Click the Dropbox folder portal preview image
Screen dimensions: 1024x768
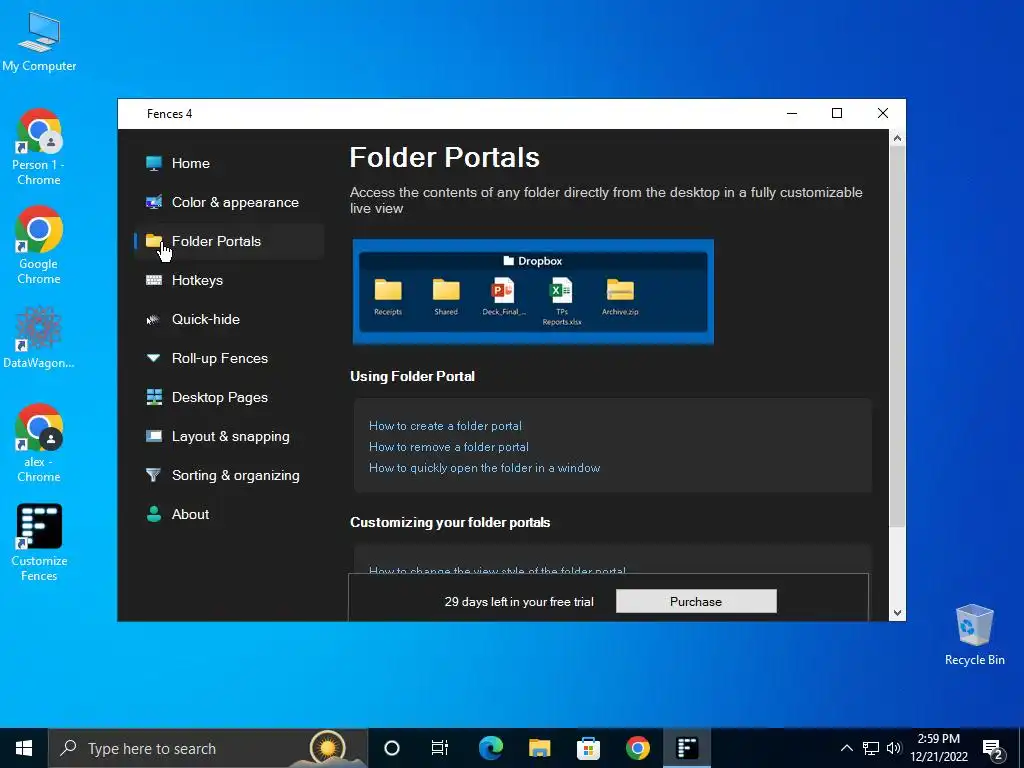click(x=533, y=291)
